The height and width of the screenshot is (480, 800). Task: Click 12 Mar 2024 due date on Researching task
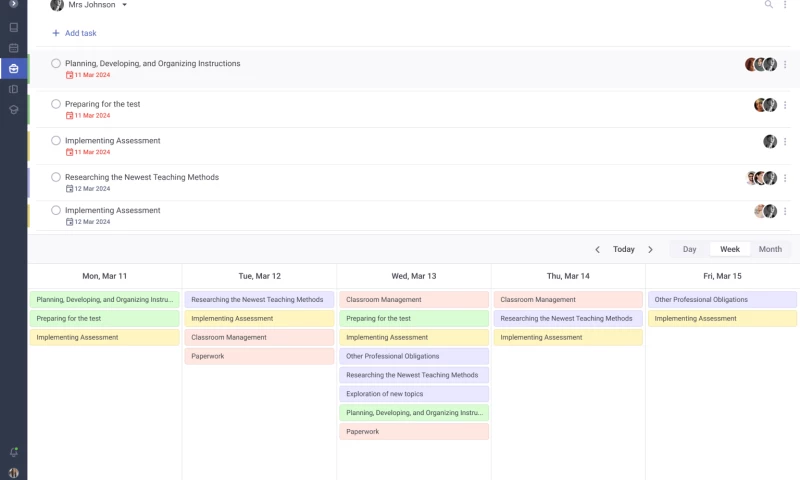(x=88, y=189)
